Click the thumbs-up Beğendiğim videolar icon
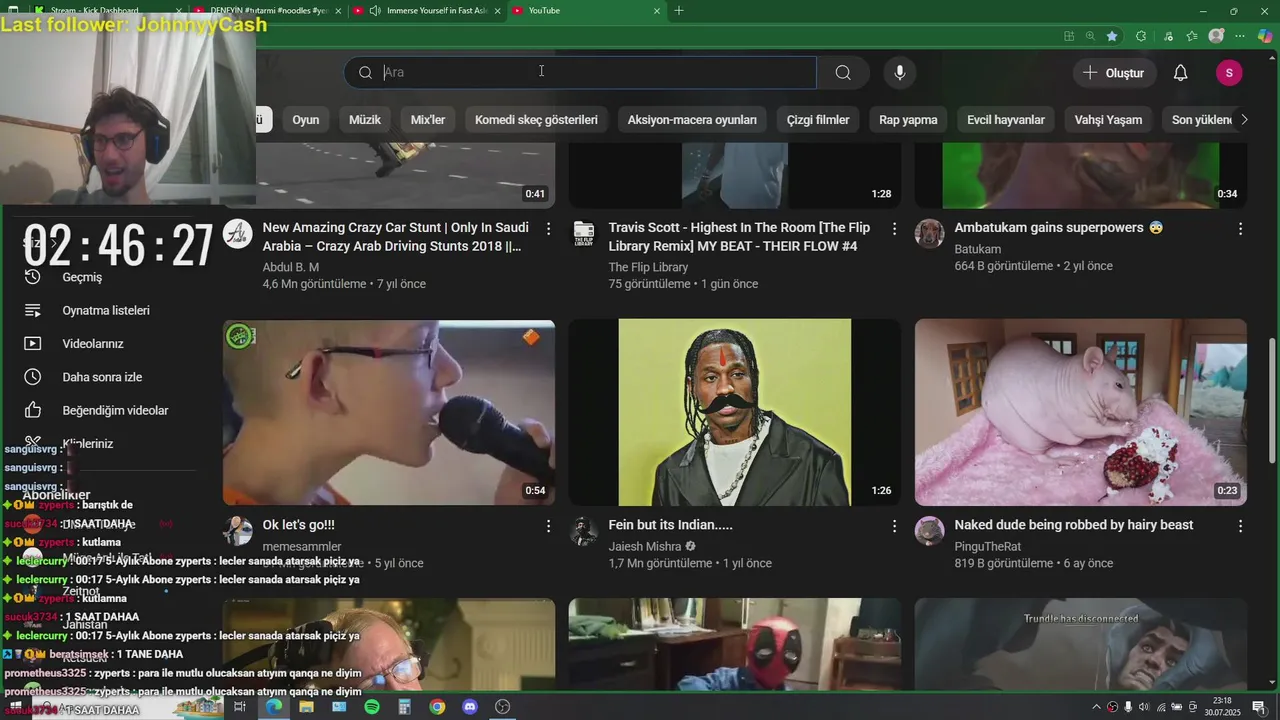This screenshot has width=1280, height=720. [x=33, y=410]
